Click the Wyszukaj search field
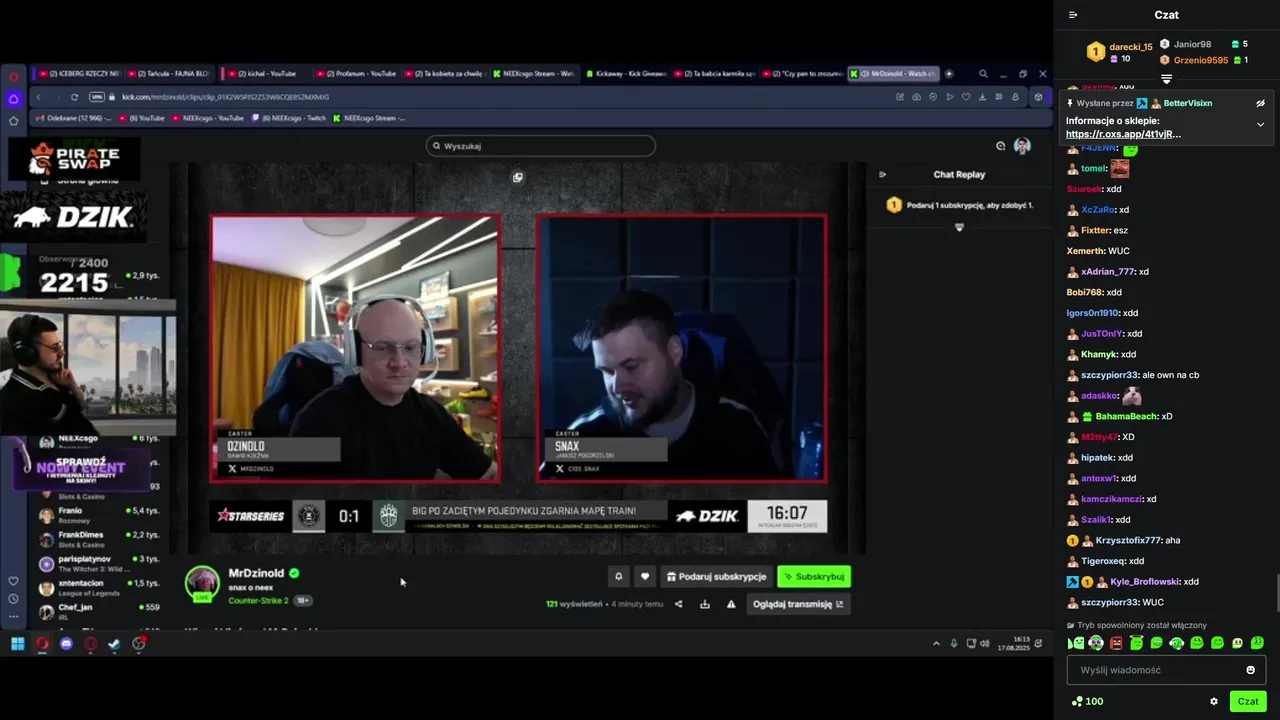1280x720 pixels. 540,146
